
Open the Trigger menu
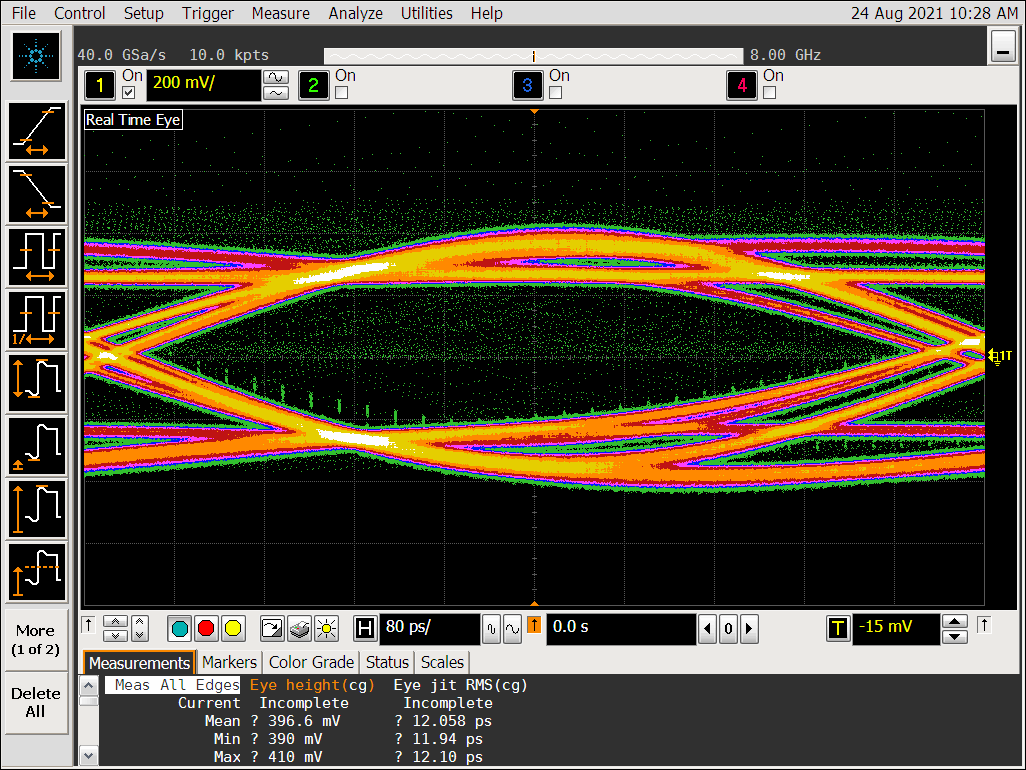tap(207, 13)
